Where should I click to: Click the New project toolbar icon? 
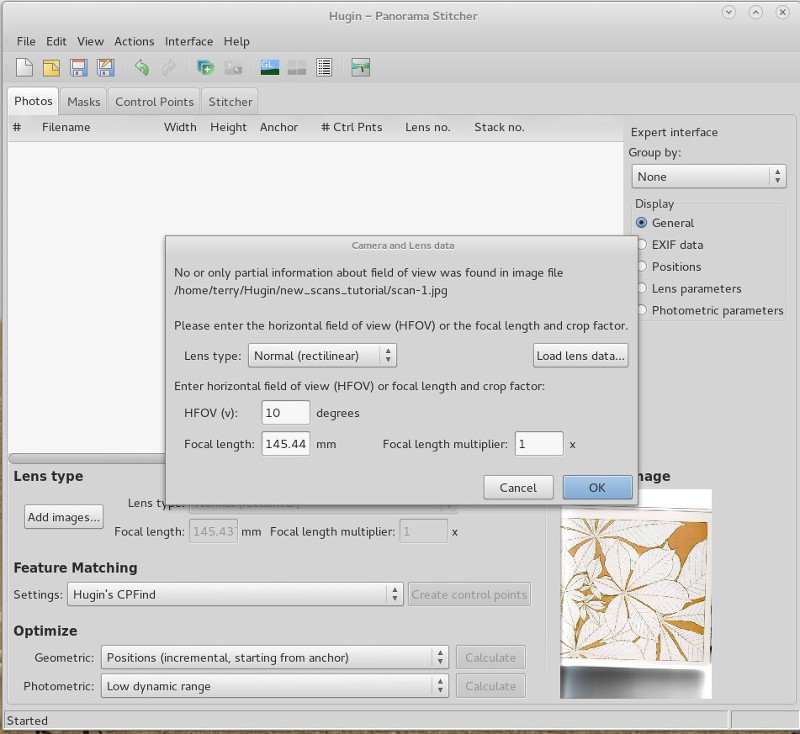tap(24, 67)
